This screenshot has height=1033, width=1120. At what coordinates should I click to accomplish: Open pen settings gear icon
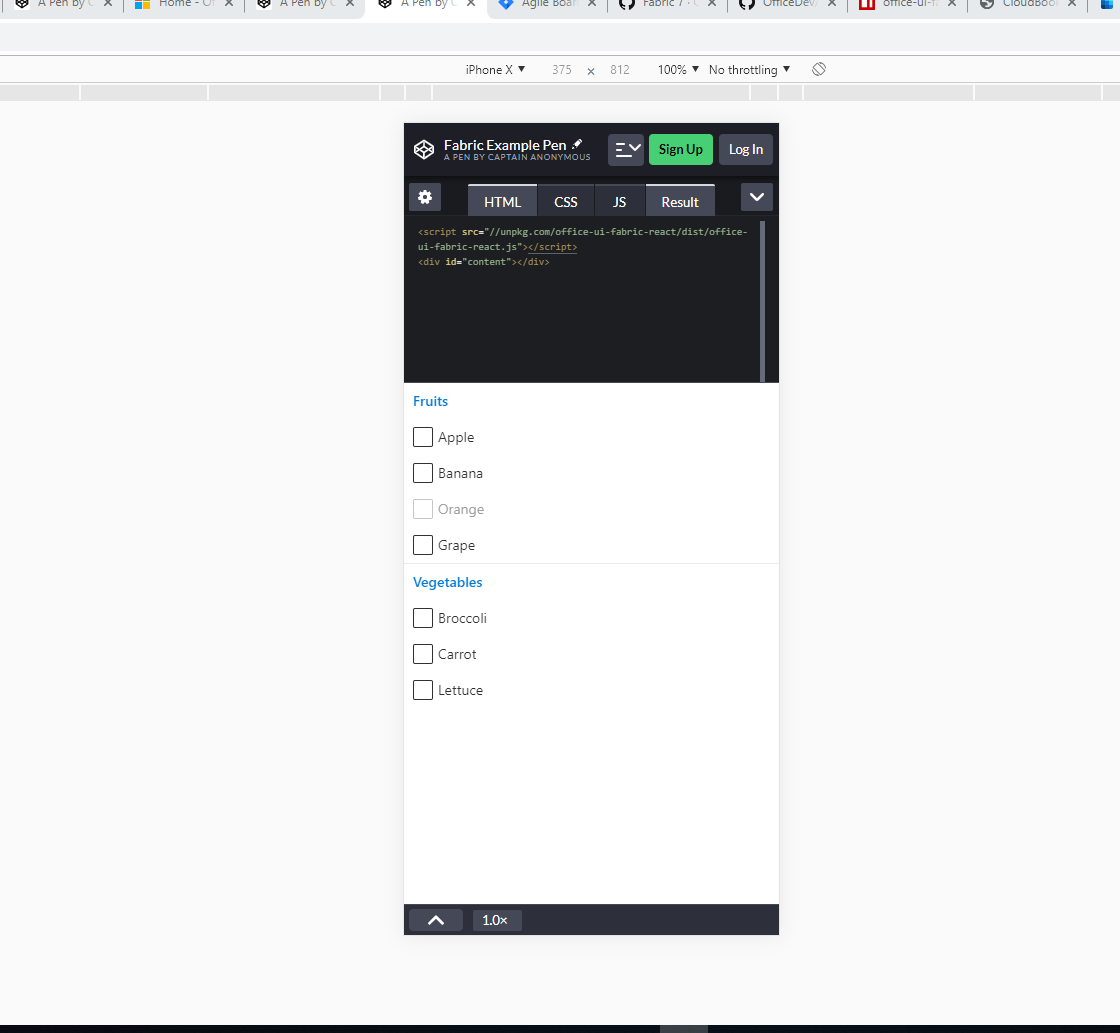coord(425,197)
